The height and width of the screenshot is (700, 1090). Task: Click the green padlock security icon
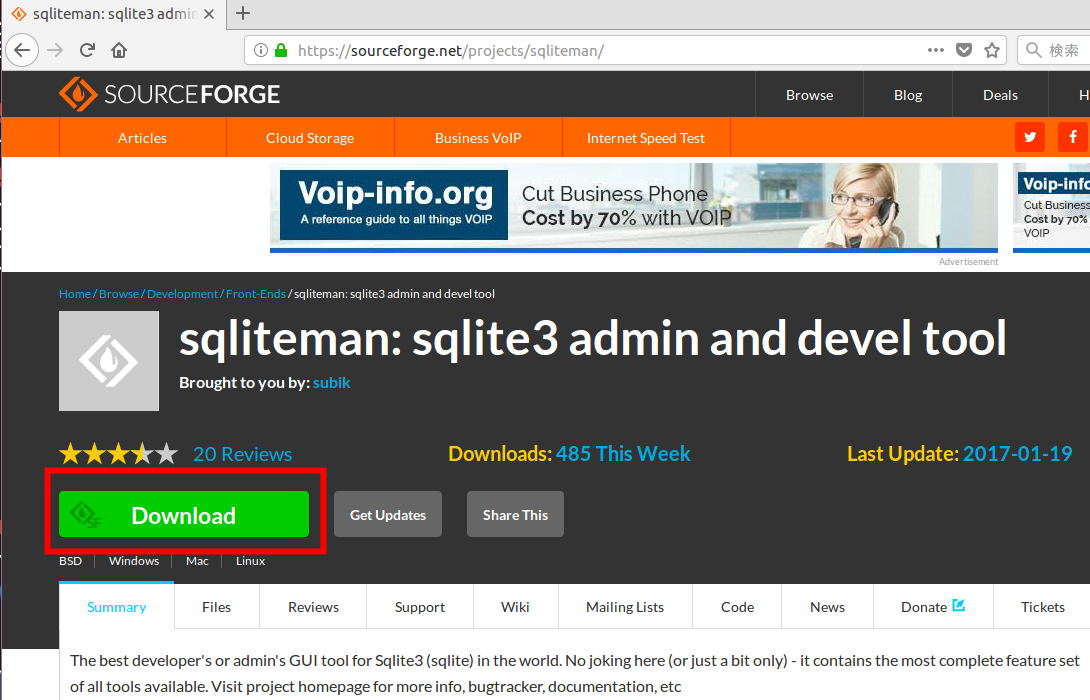[x=281, y=50]
